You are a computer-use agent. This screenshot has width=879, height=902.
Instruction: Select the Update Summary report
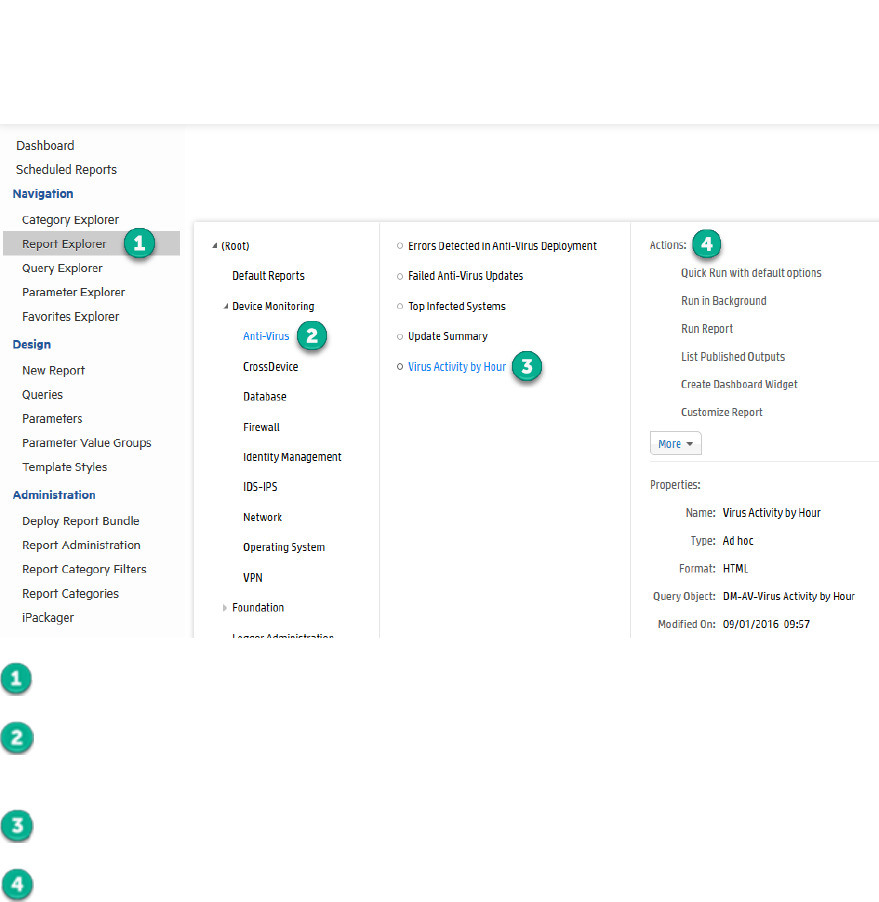[448, 336]
